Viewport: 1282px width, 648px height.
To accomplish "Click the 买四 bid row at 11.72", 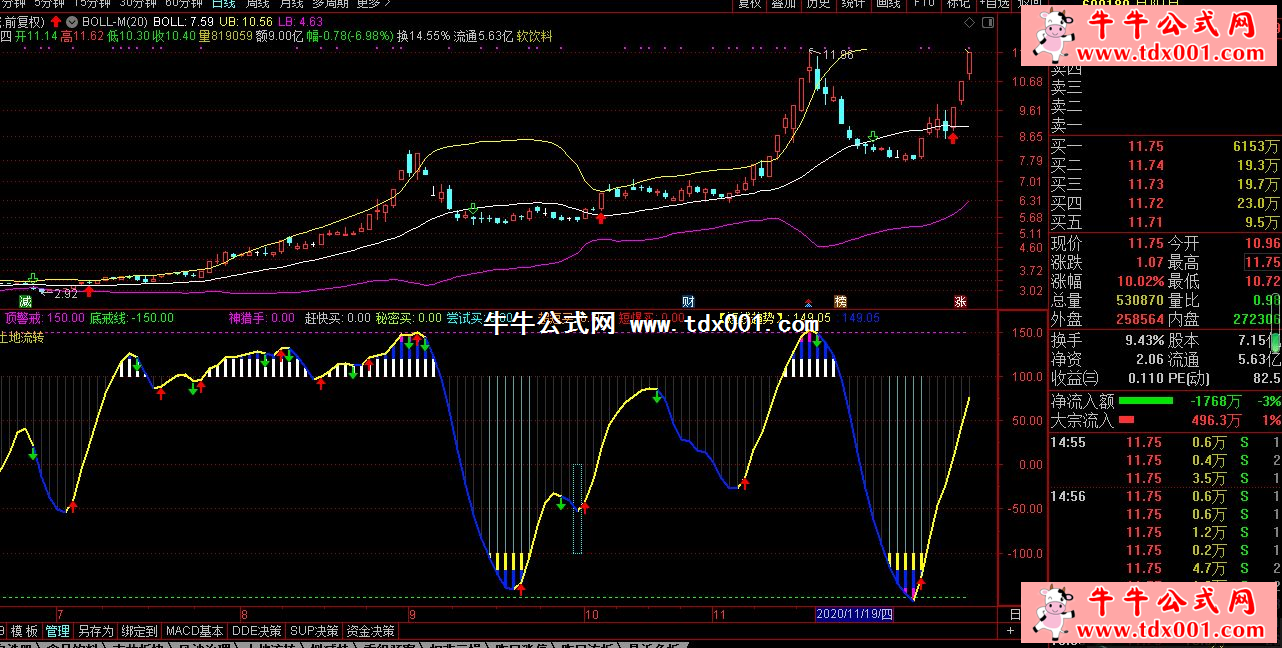I will [1165, 203].
